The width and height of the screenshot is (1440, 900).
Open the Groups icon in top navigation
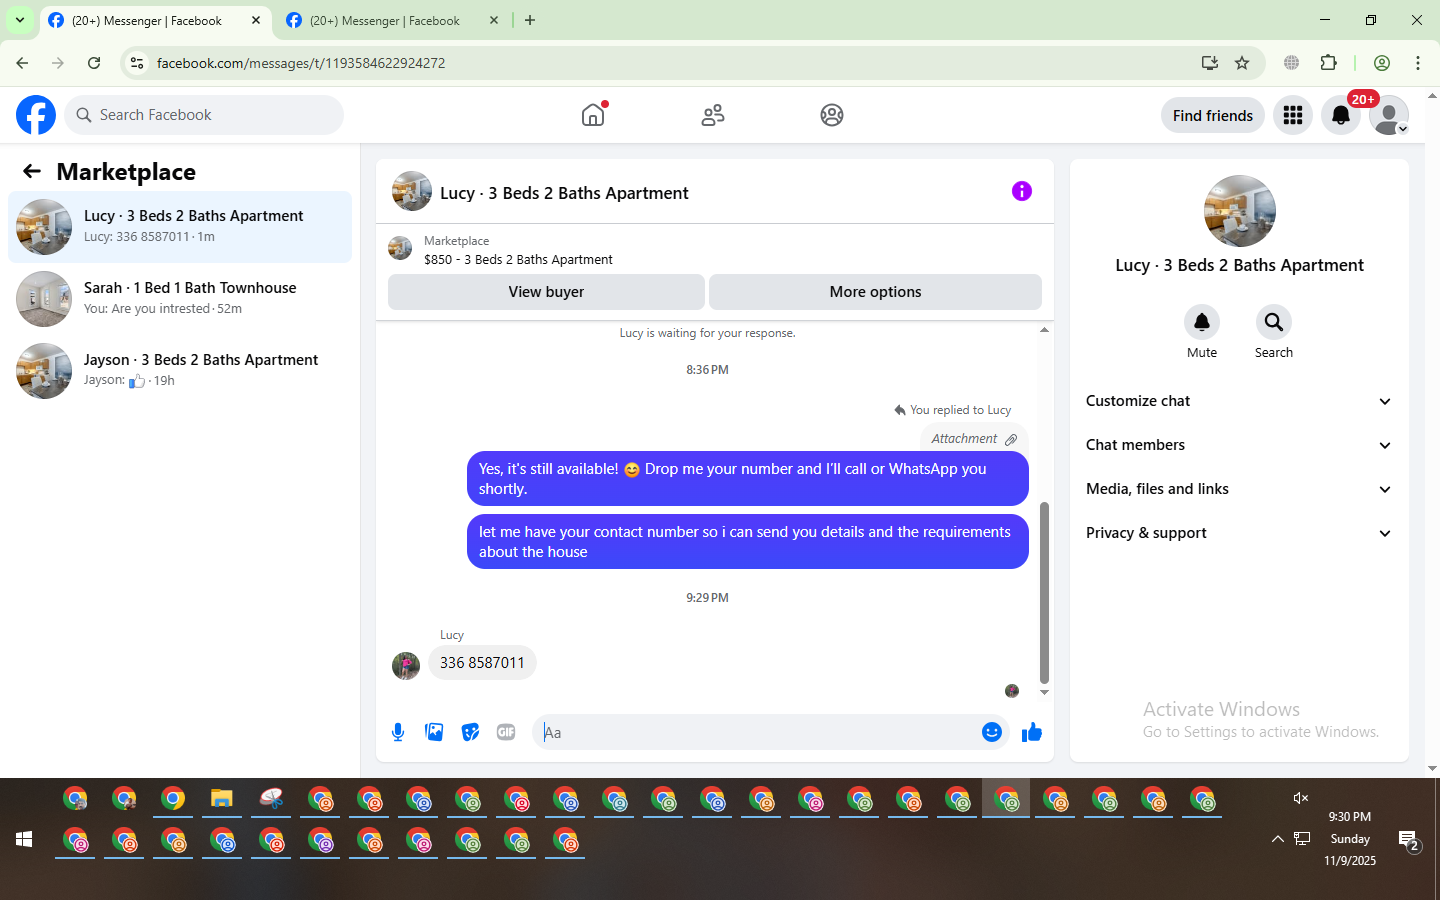point(832,115)
